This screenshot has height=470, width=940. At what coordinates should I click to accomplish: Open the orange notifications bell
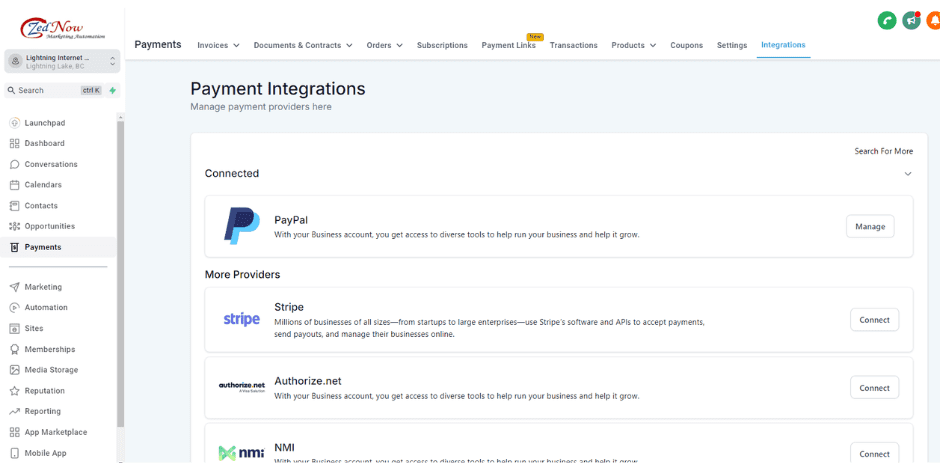933,20
